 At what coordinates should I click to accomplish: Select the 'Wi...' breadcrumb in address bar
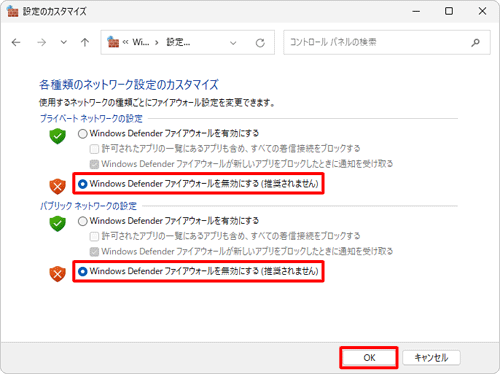[x=141, y=42]
